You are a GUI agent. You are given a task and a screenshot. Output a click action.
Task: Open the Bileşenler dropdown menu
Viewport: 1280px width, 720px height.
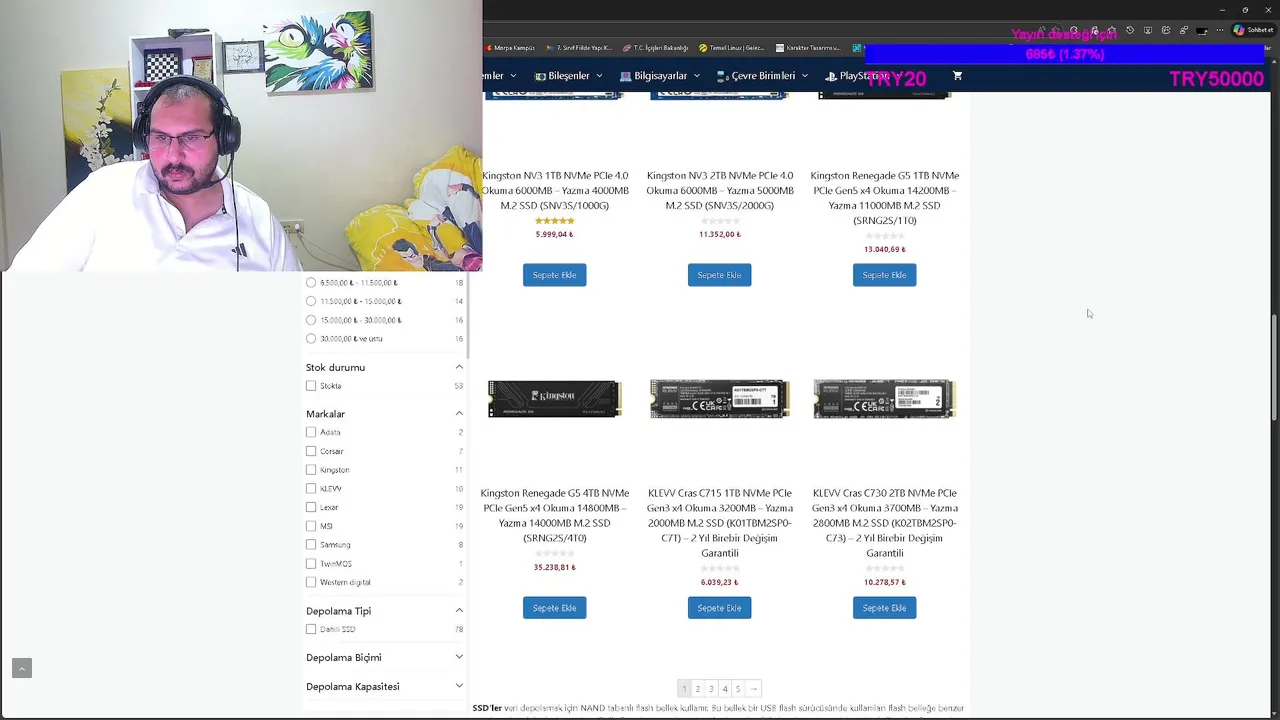(569, 76)
